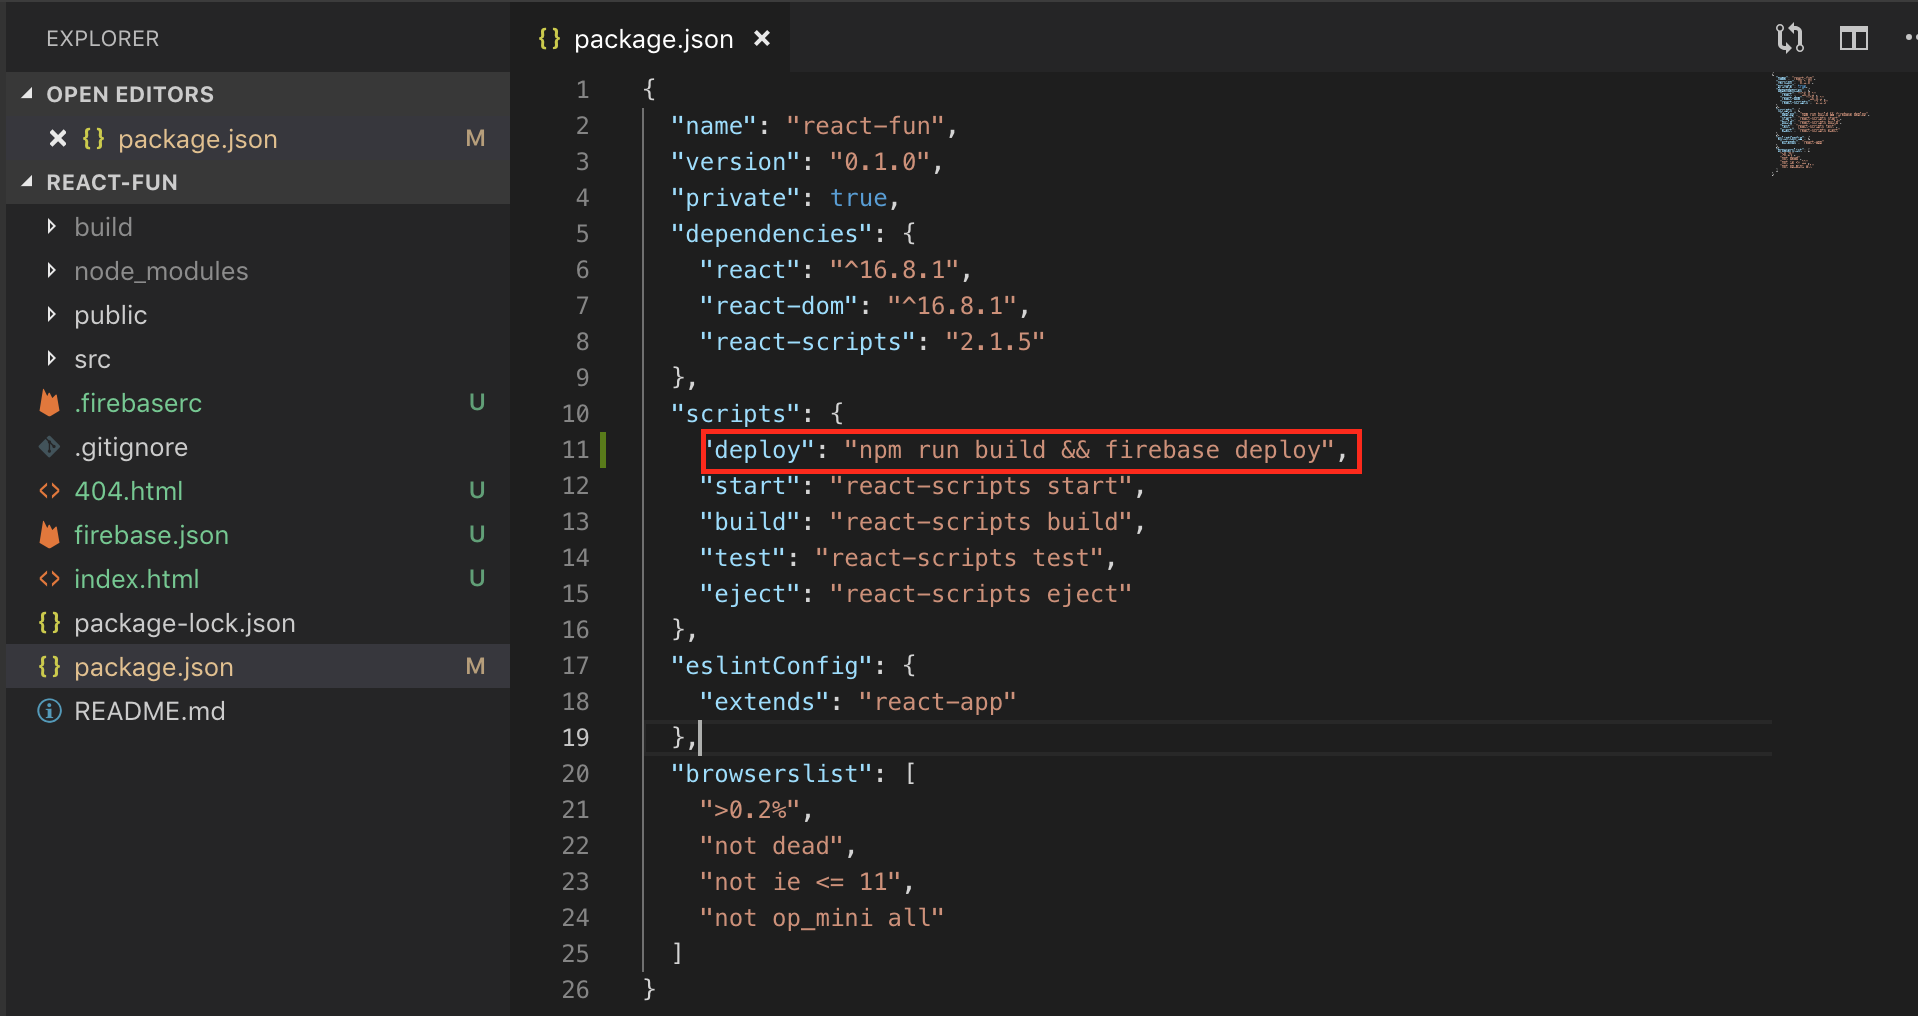Click the "react-dom" dependency key
The image size is (1918, 1016).
pos(778,306)
